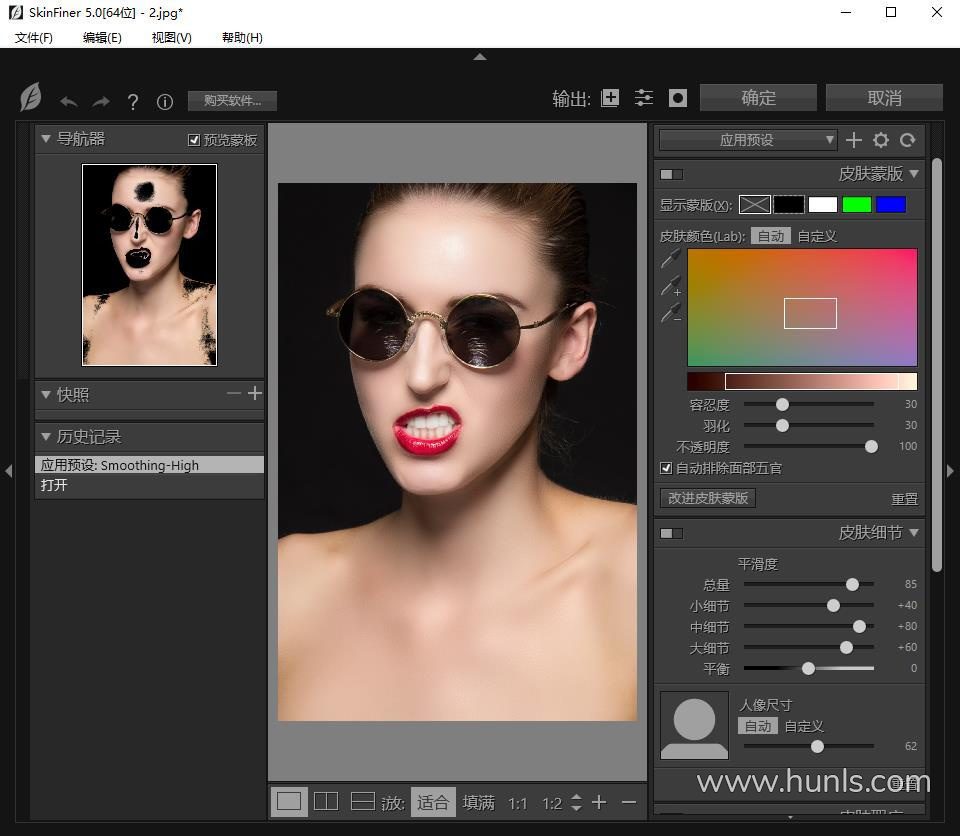Click the output new layer plus icon

(x=610, y=98)
